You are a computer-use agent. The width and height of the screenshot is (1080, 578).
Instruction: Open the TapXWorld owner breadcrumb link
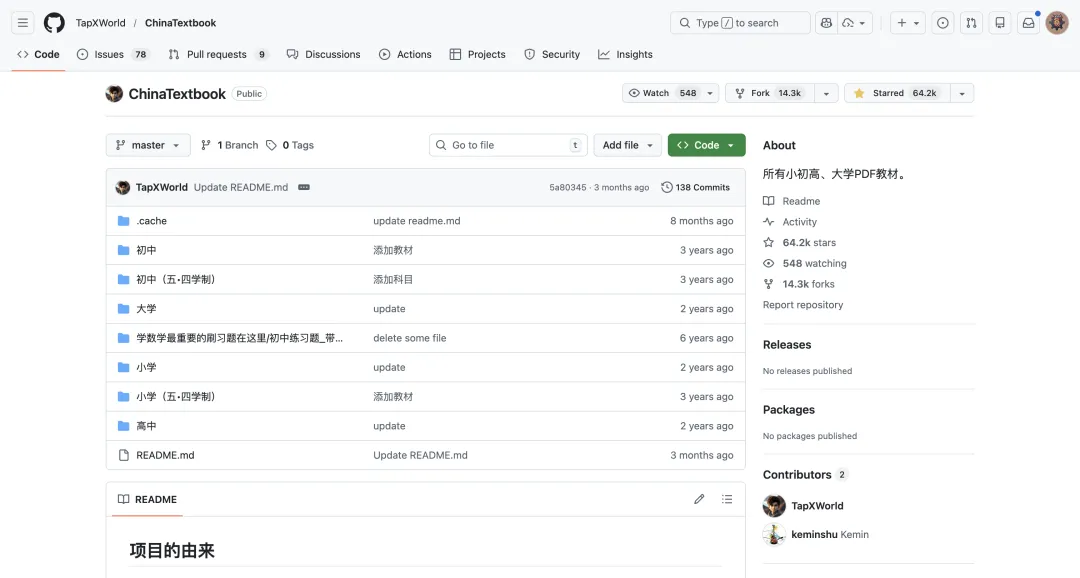pyautogui.click(x=101, y=23)
